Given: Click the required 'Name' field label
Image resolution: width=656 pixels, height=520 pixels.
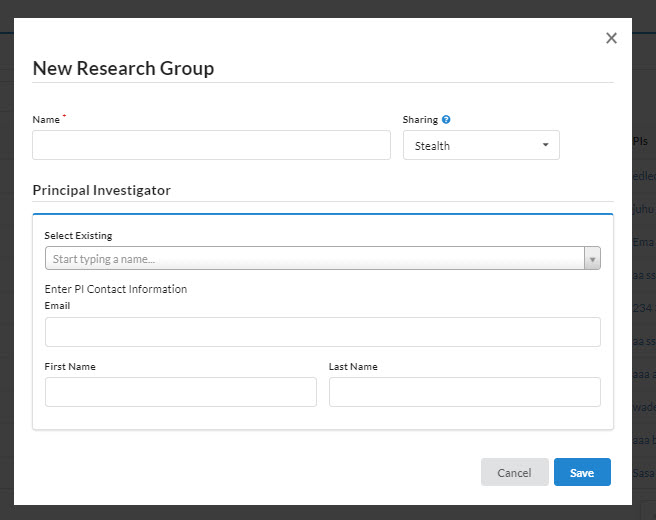Looking at the screenshot, I should [x=46, y=120].
